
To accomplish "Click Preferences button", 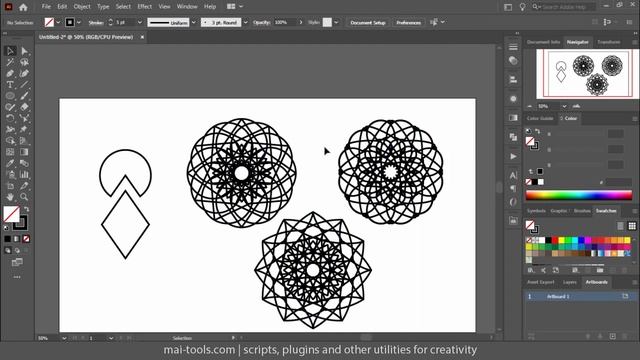I will pos(409,22).
